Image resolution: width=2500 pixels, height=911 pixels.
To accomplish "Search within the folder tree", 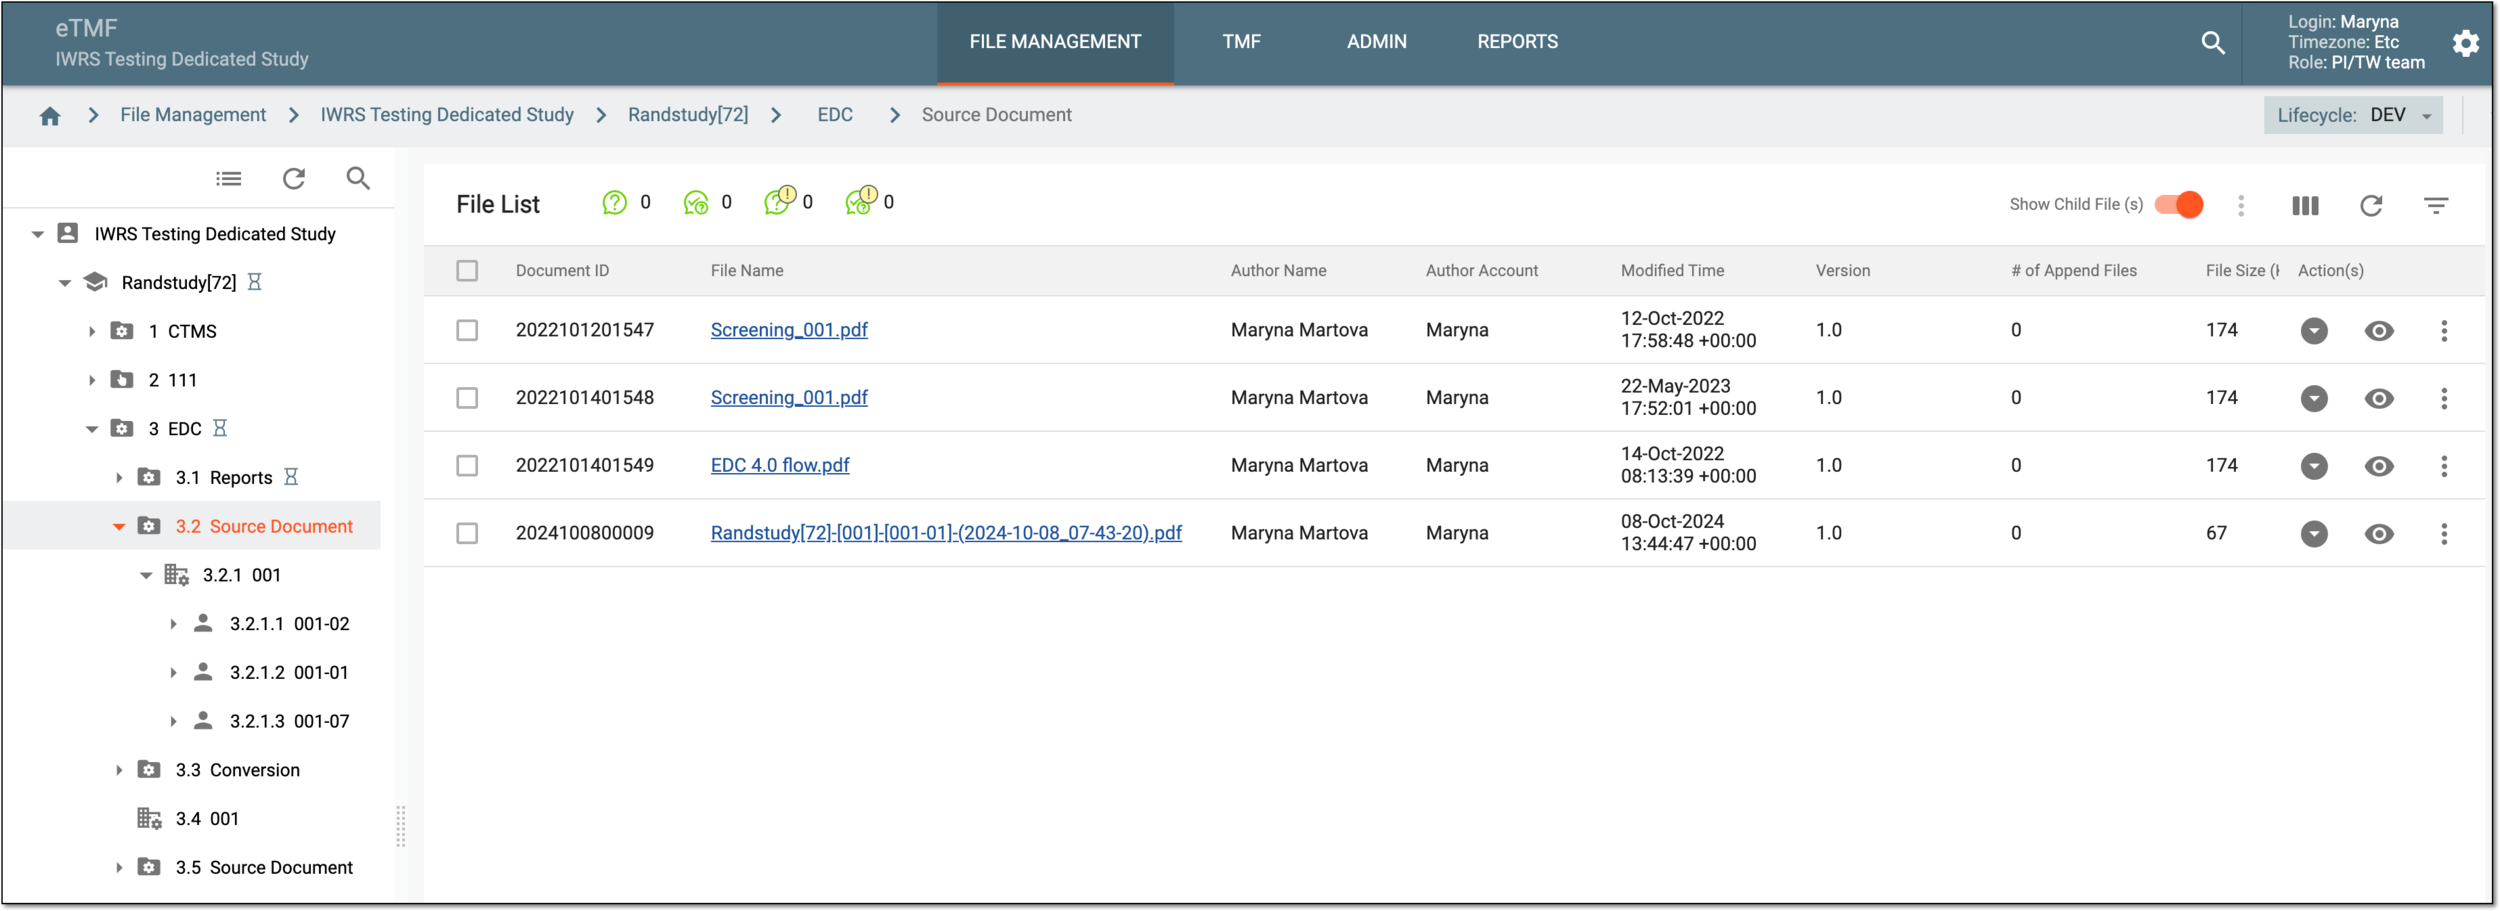I will click(x=358, y=179).
